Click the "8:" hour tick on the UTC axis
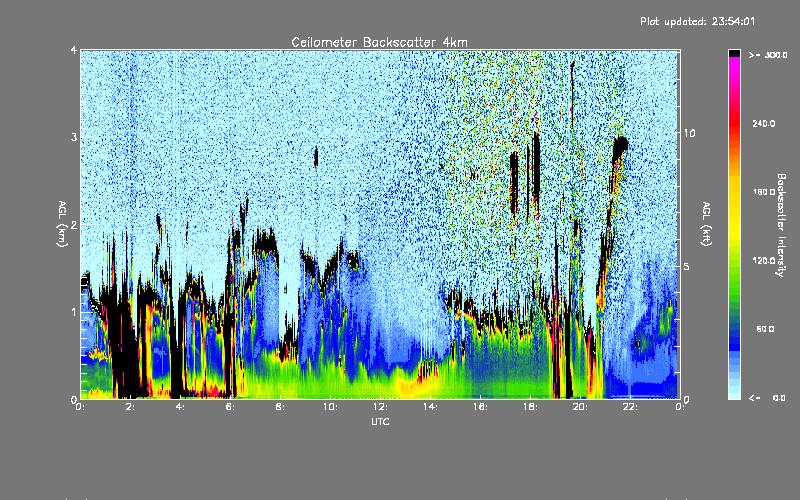The height and width of the screenshot is (500, 800). coord(281,407)
